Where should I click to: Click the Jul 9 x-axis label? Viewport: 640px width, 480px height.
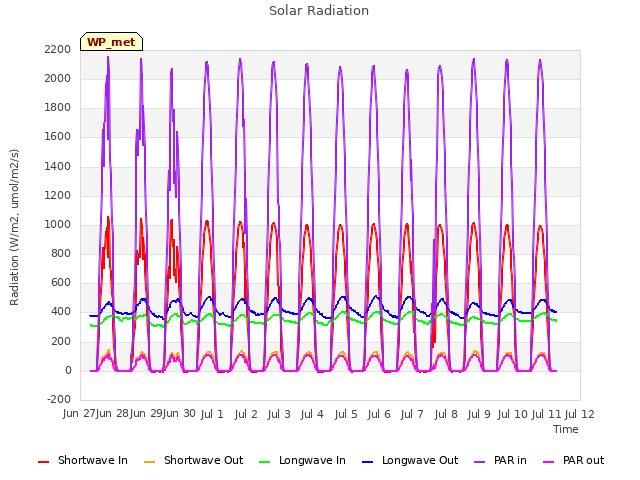coord(479,414)
